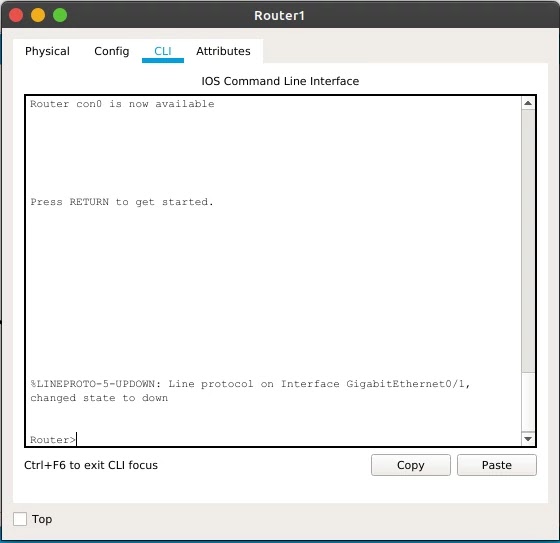Click the 'Ctrl+F6 to exit CLI focus' label
This screenshot has width=560, height=543.
click(x=91, y=465)
